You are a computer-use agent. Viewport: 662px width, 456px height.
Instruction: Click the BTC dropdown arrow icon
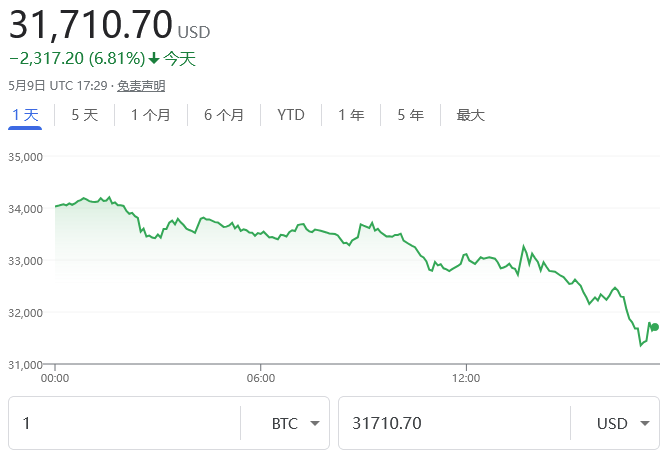315,423
